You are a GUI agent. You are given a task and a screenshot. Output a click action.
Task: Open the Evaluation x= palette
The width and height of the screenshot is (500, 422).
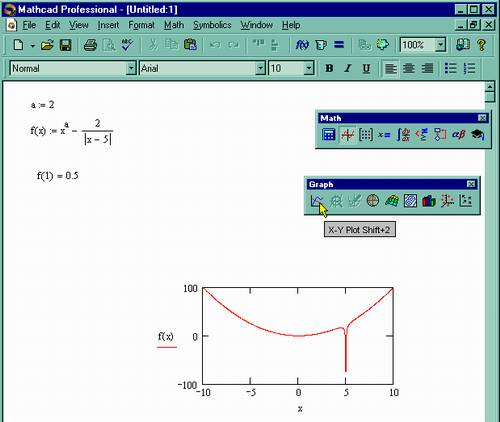tap(384, 135)
